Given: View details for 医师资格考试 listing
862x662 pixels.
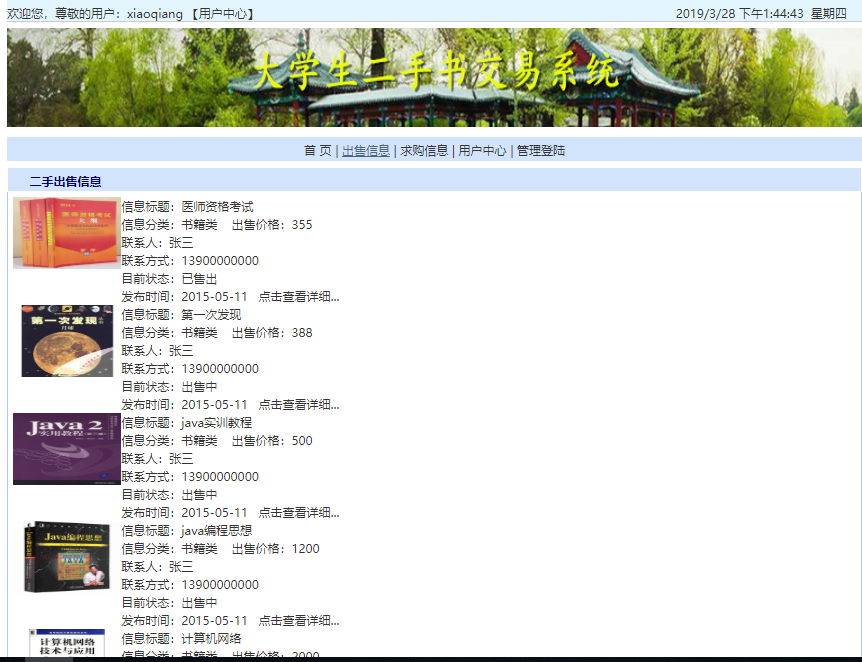Looking at the screenshot, I should [x=299, y=297].
